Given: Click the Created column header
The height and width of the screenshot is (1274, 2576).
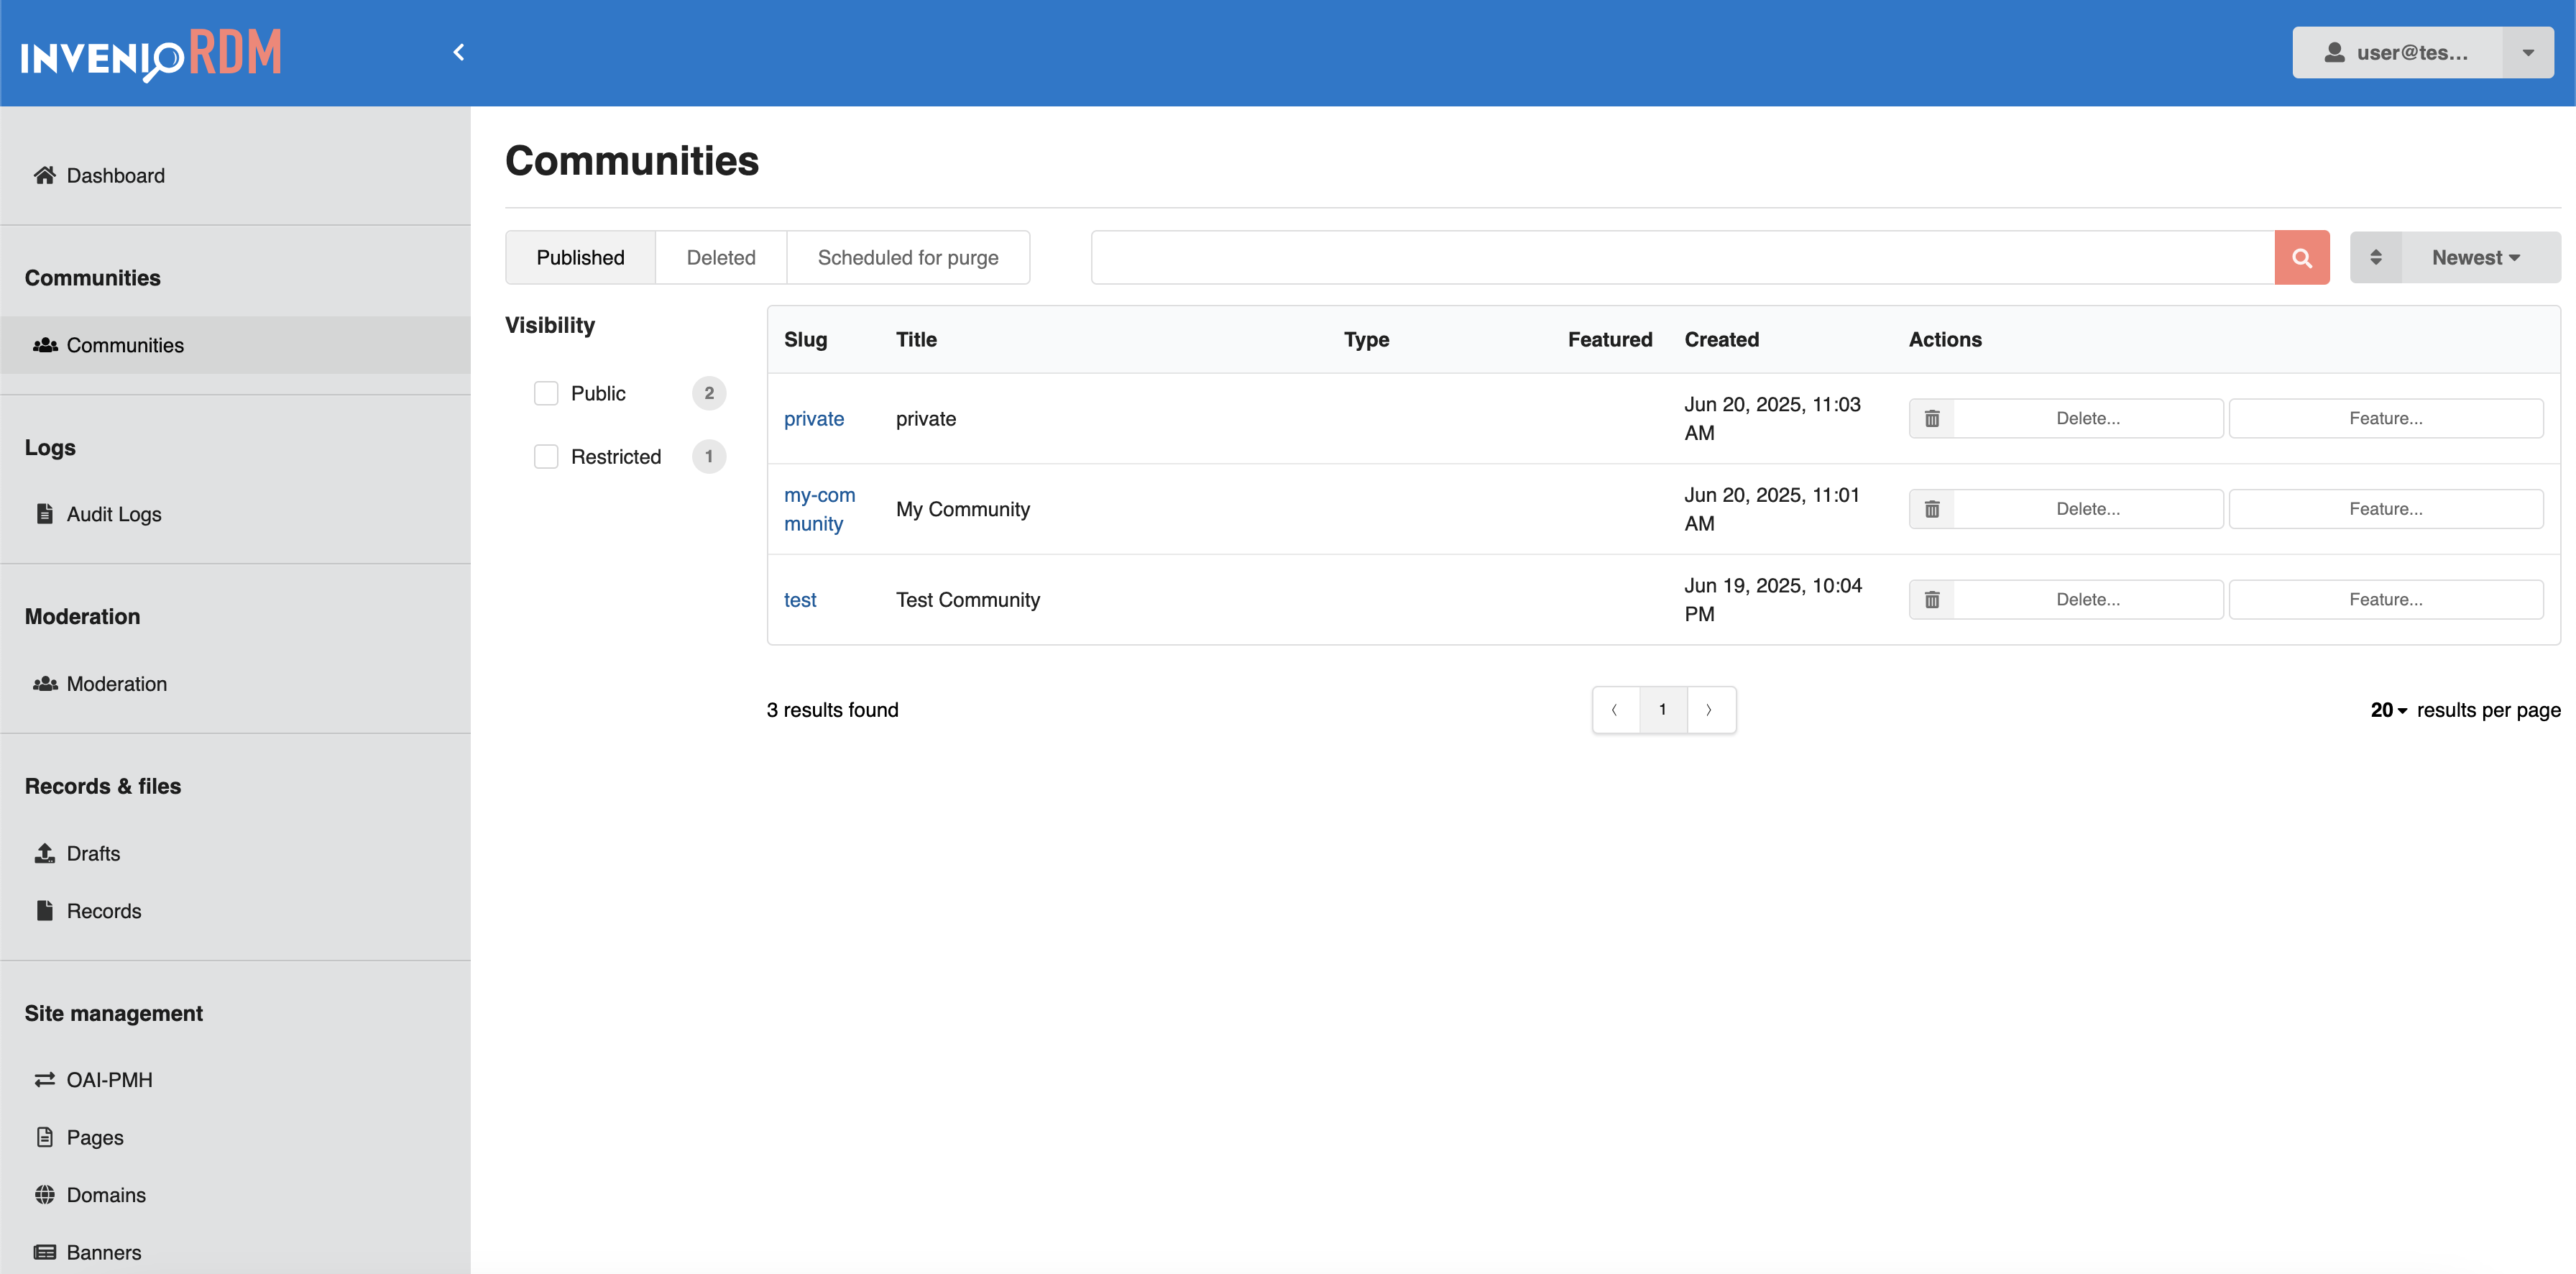Looking at the screenshot, I should [1721, 340].
